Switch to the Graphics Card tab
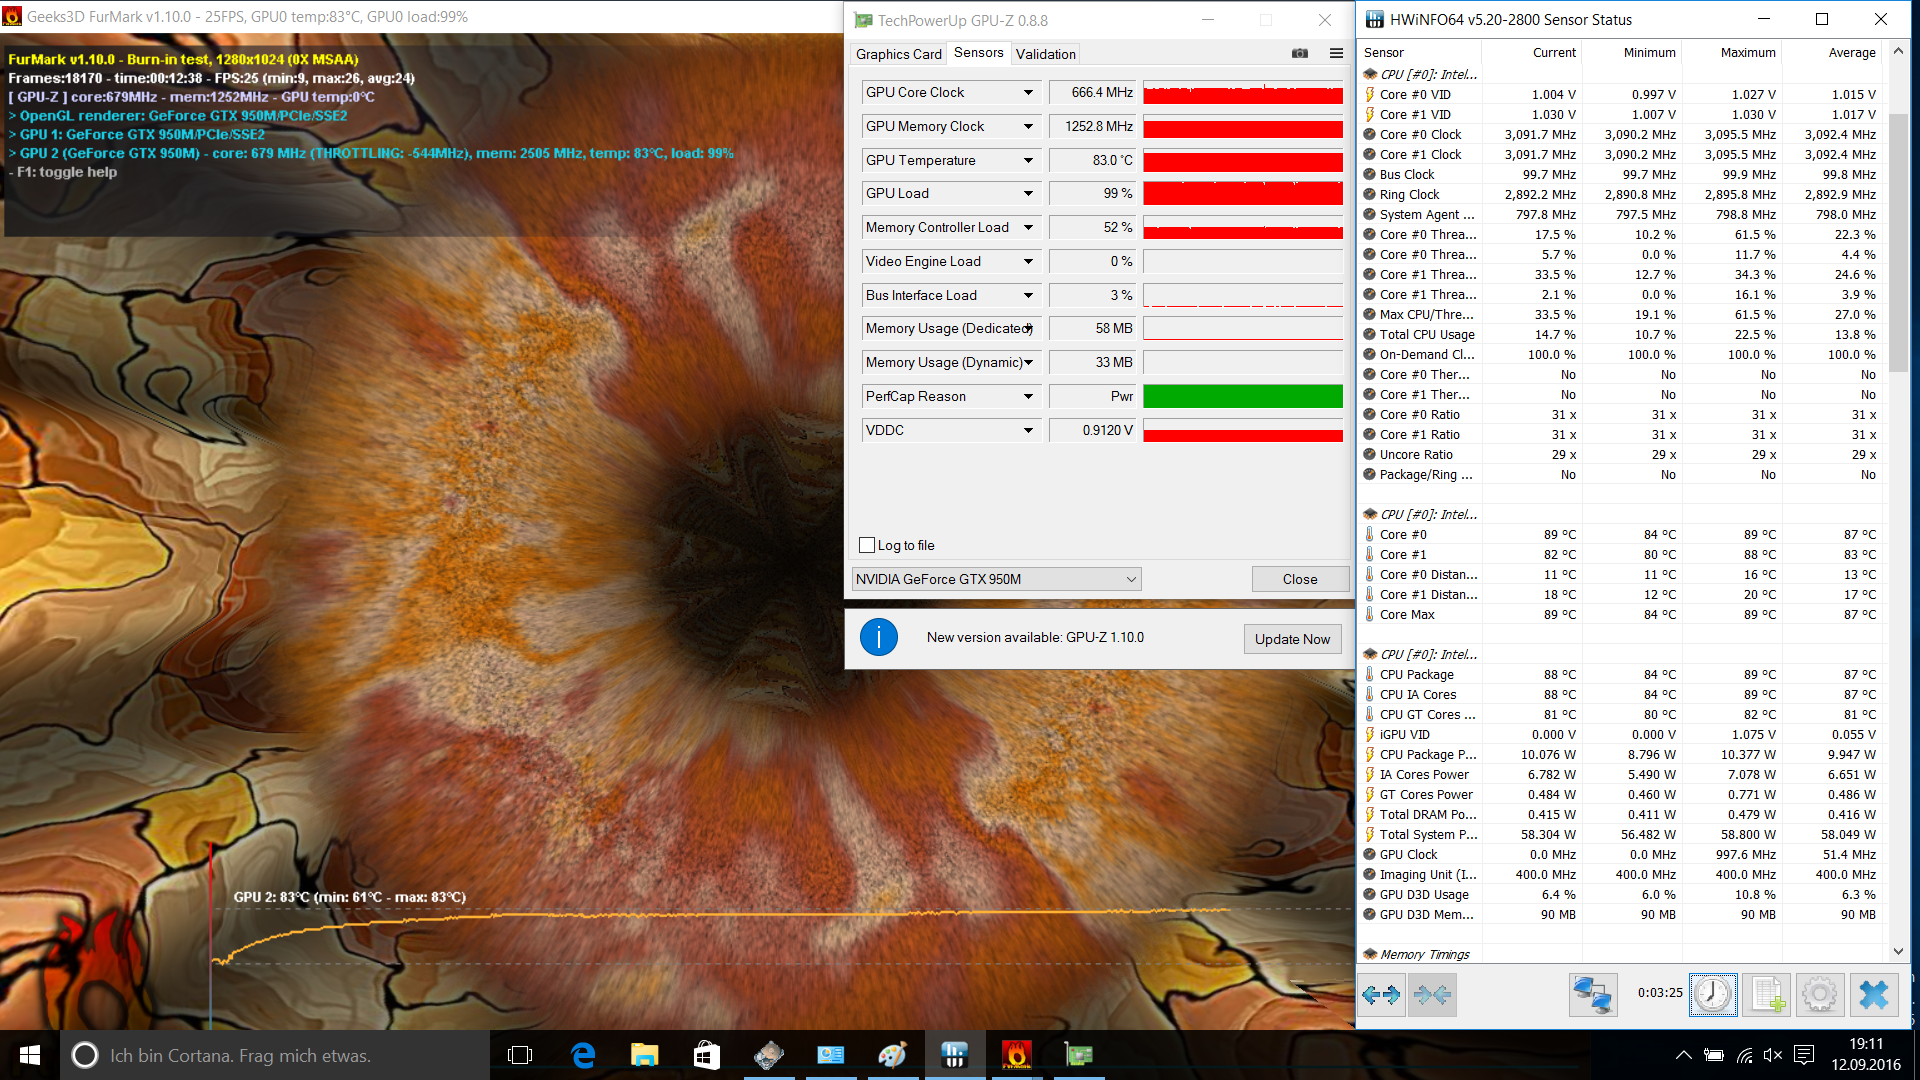Image resolution: width=1920 pixels, height=1080 pixels. pos(898,54)
